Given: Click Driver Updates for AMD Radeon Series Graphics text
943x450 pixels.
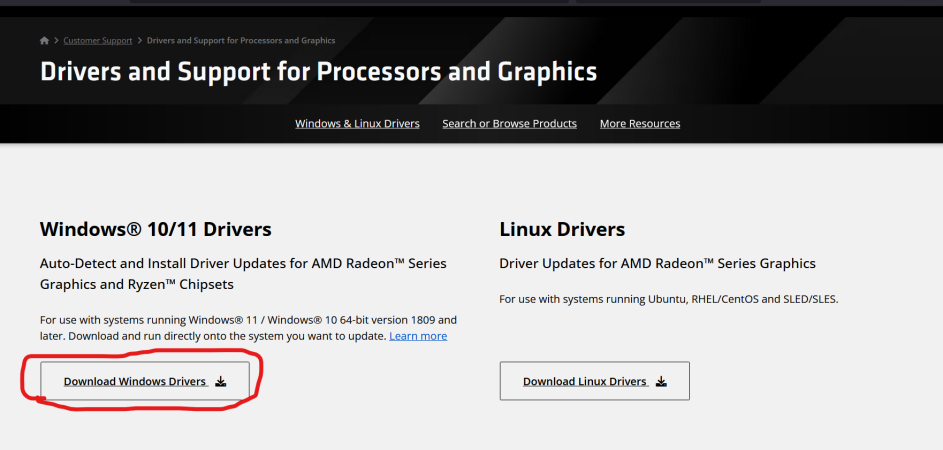Looking at the screenshot, I should [x=657, y=264].
